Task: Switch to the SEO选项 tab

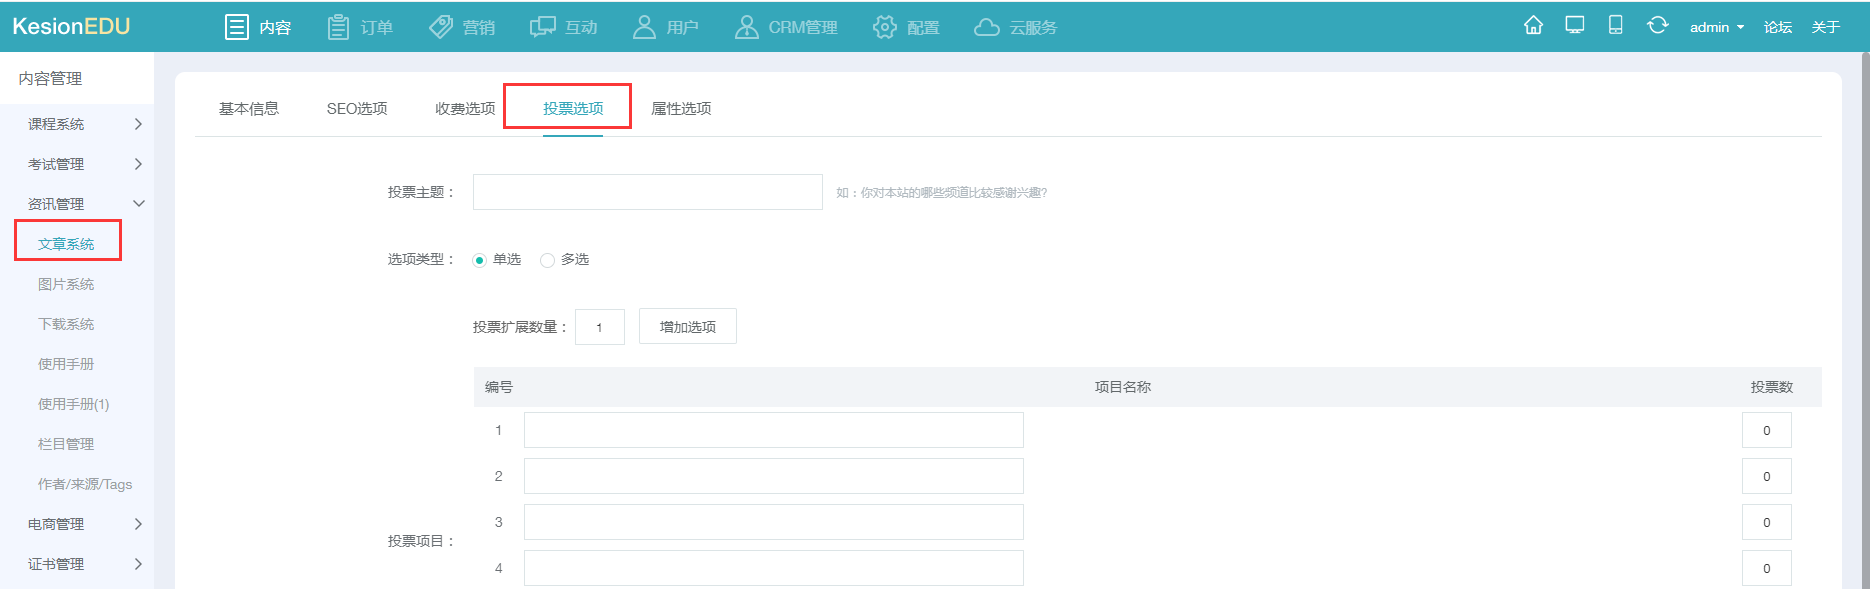Action: (x=357, y=108)
